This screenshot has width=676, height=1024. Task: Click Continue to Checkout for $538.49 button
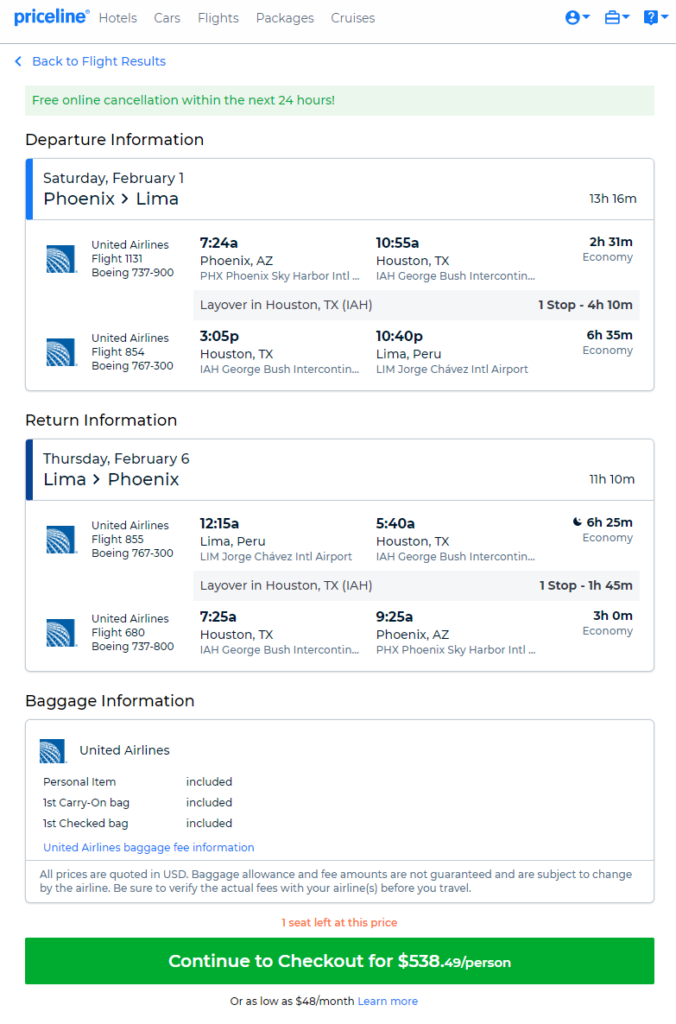pyautogui.click(x=340, y=961)
